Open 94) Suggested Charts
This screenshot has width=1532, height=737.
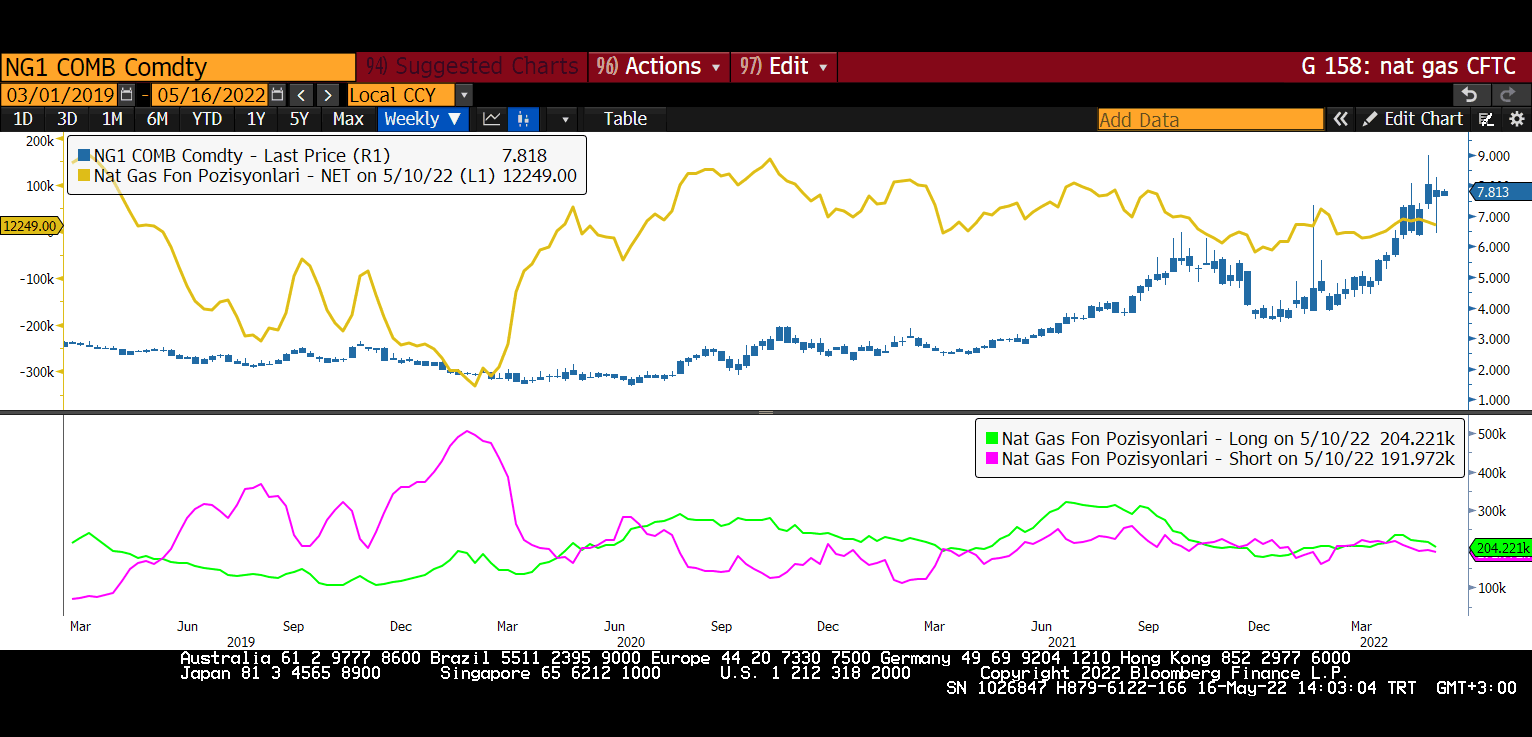click(472, 66)
